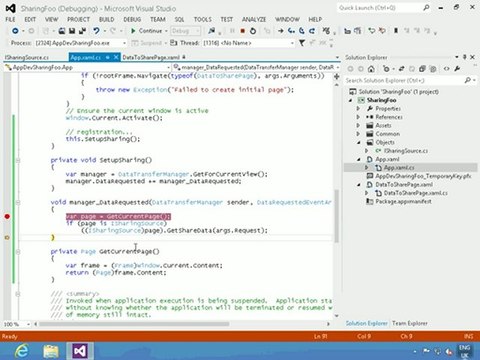Open the Thread combo box

[x=249, y=43]
